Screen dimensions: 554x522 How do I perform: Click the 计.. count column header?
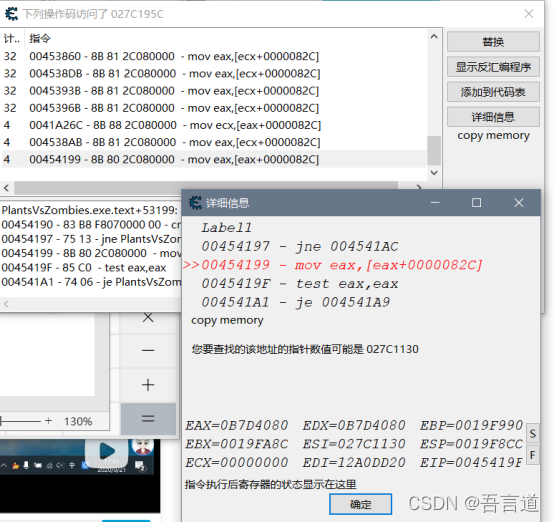click(x=12, y=38)
